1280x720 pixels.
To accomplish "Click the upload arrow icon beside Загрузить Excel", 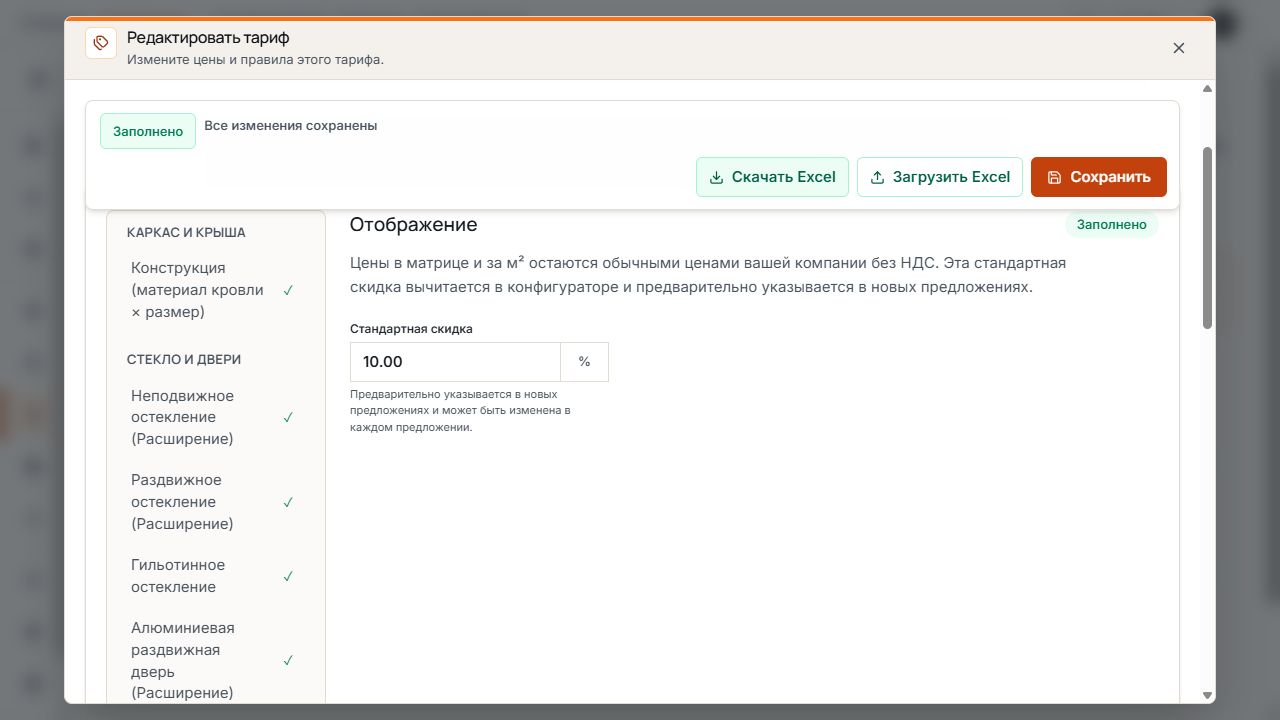I will point(877,177).
